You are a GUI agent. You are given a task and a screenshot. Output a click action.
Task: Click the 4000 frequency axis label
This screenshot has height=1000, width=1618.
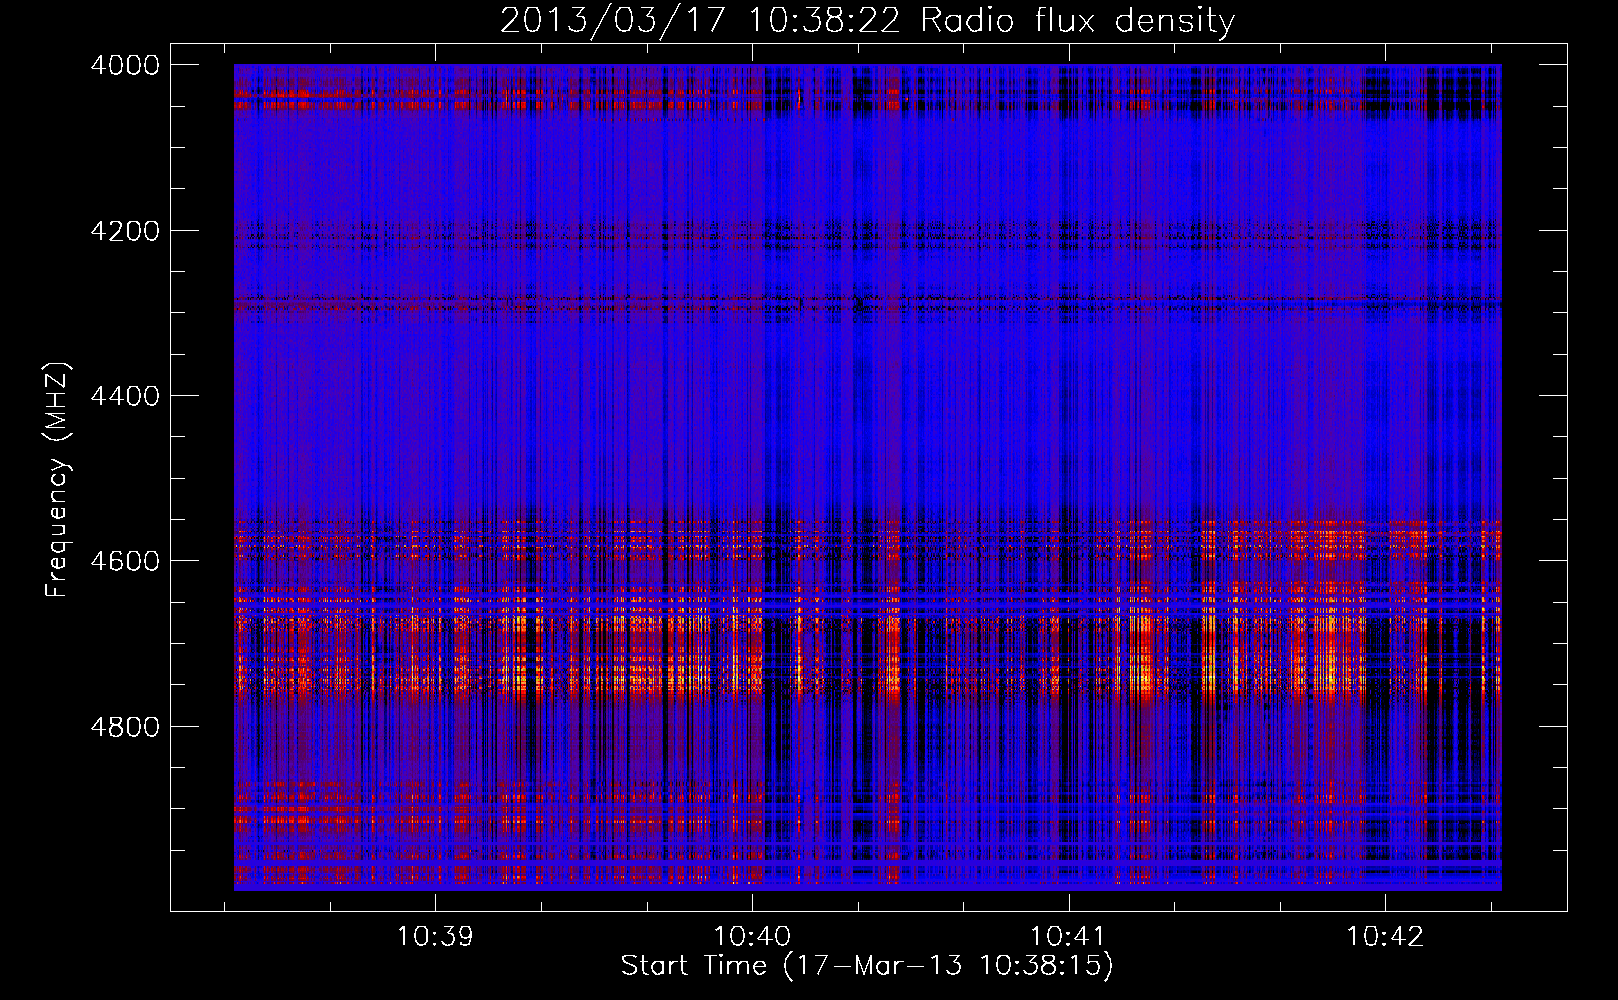coord(125,65)
